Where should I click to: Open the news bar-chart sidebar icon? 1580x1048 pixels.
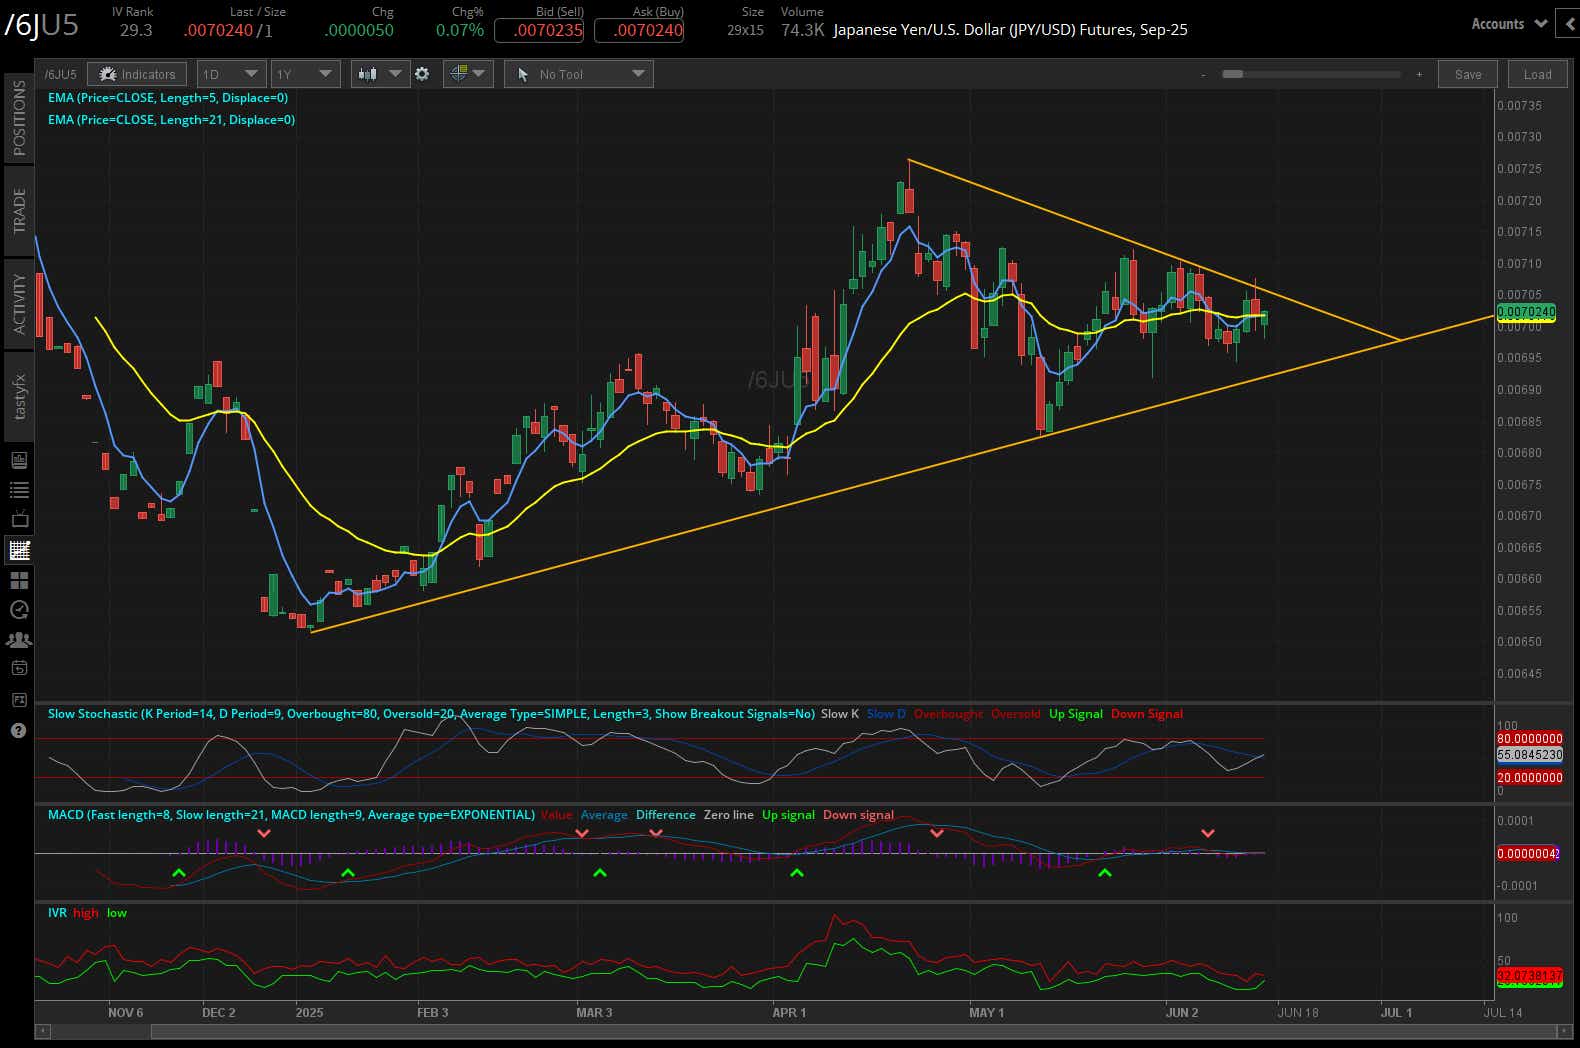coord(19,461)
